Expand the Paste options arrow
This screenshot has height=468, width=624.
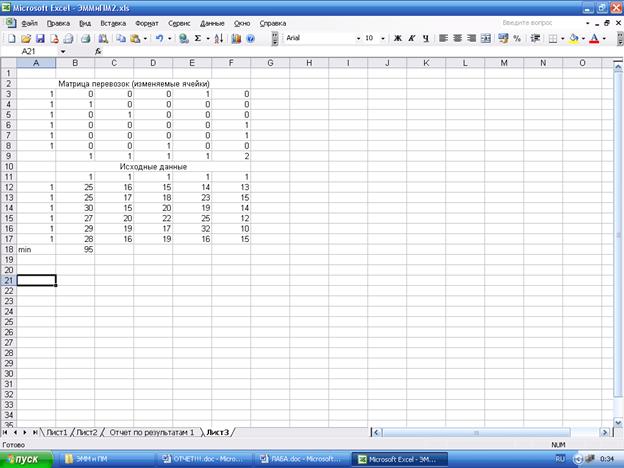click(145, 39)
